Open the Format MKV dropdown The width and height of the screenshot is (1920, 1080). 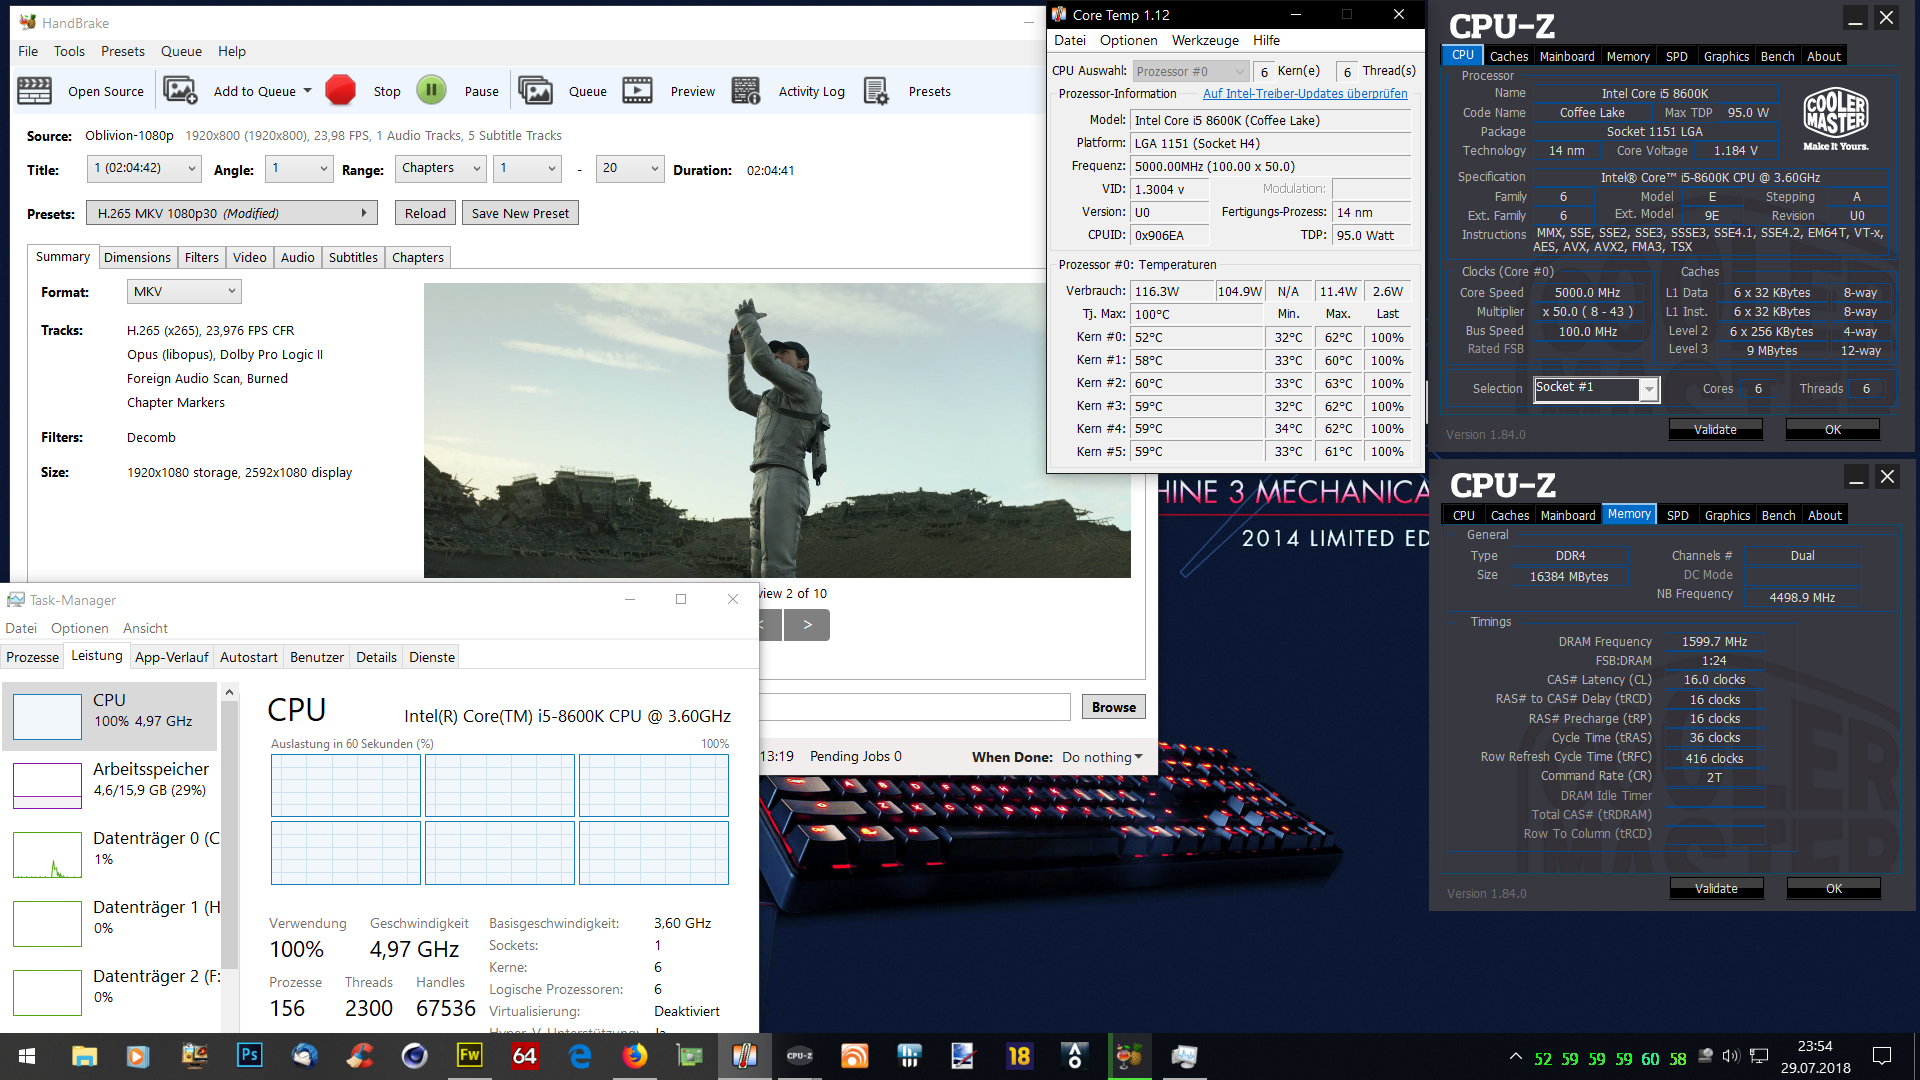[184, 292]
